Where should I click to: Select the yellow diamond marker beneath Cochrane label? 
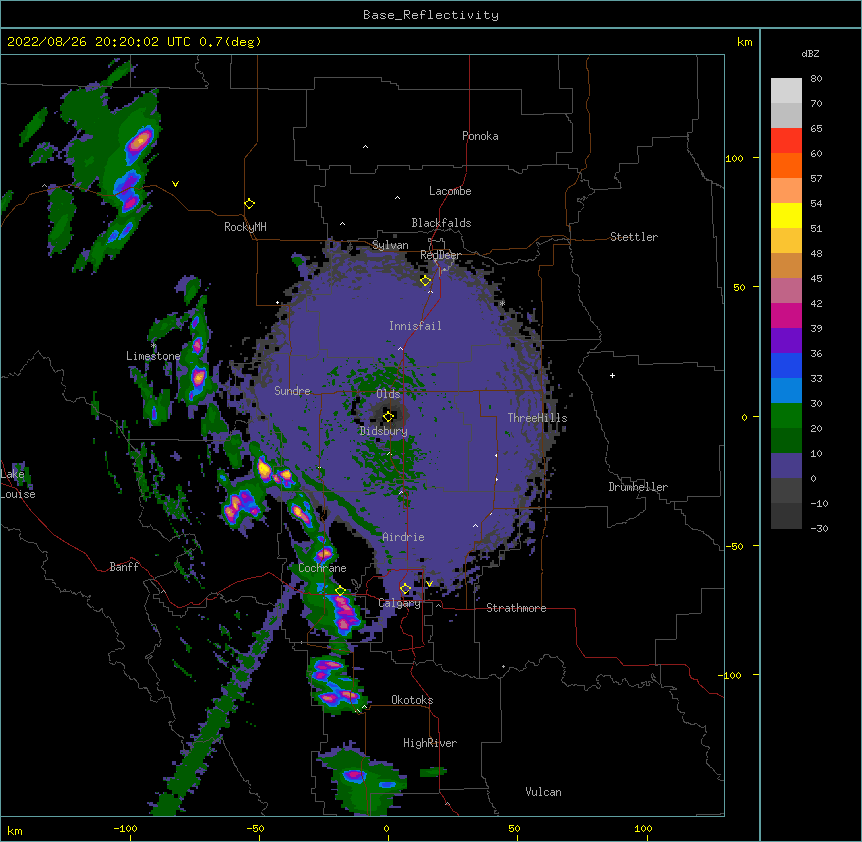(x=340, y=591)
